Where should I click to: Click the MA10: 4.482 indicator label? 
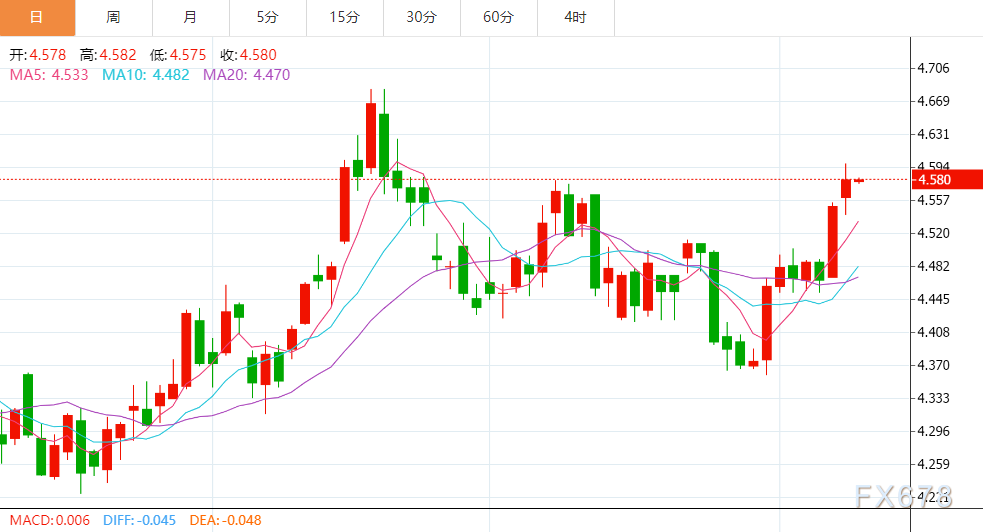pos(145,75)
